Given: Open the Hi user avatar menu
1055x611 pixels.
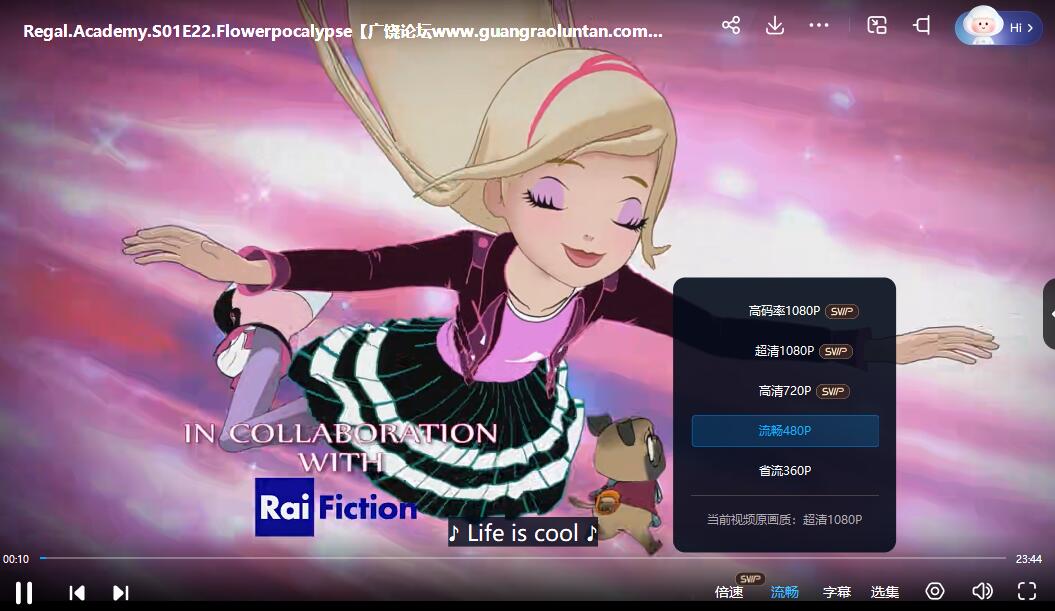Looking at the screenshot, I should (998, 27).
